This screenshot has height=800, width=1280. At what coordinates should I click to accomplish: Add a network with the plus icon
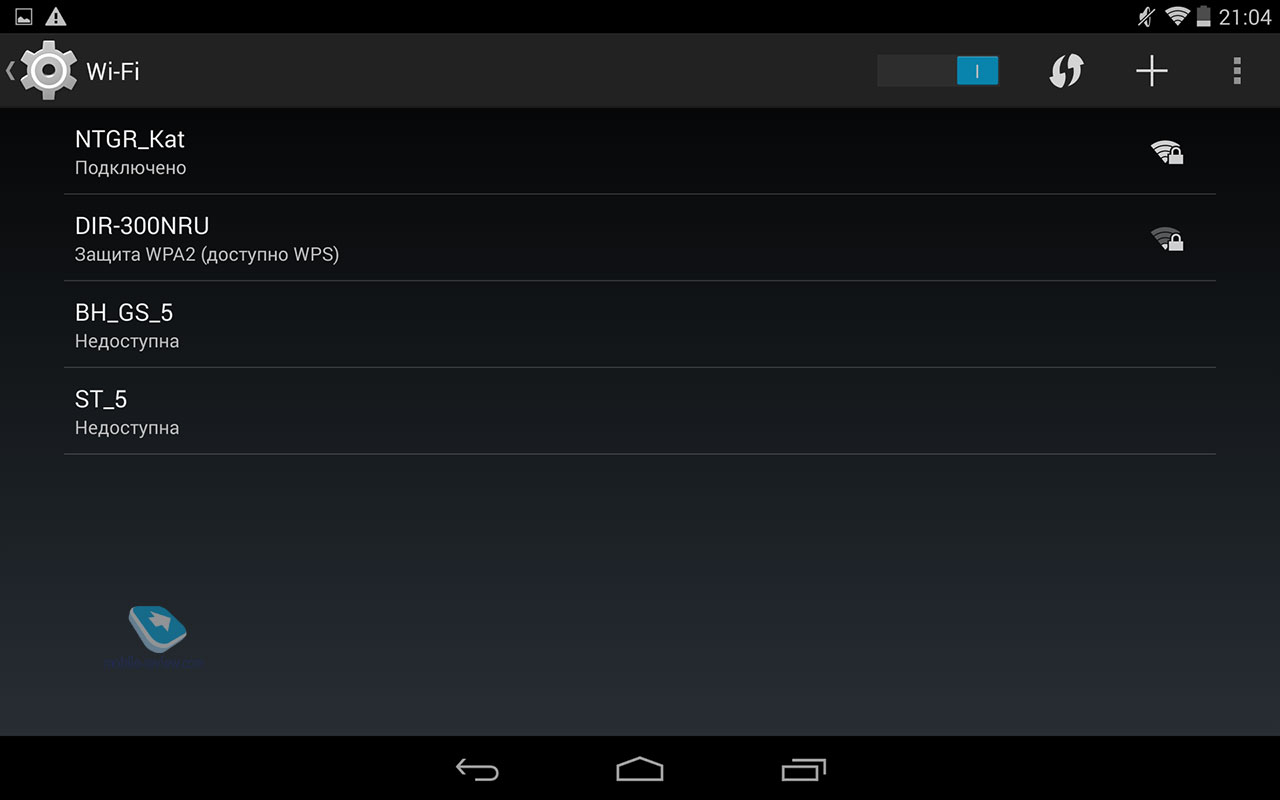[x=1152, y=71]
